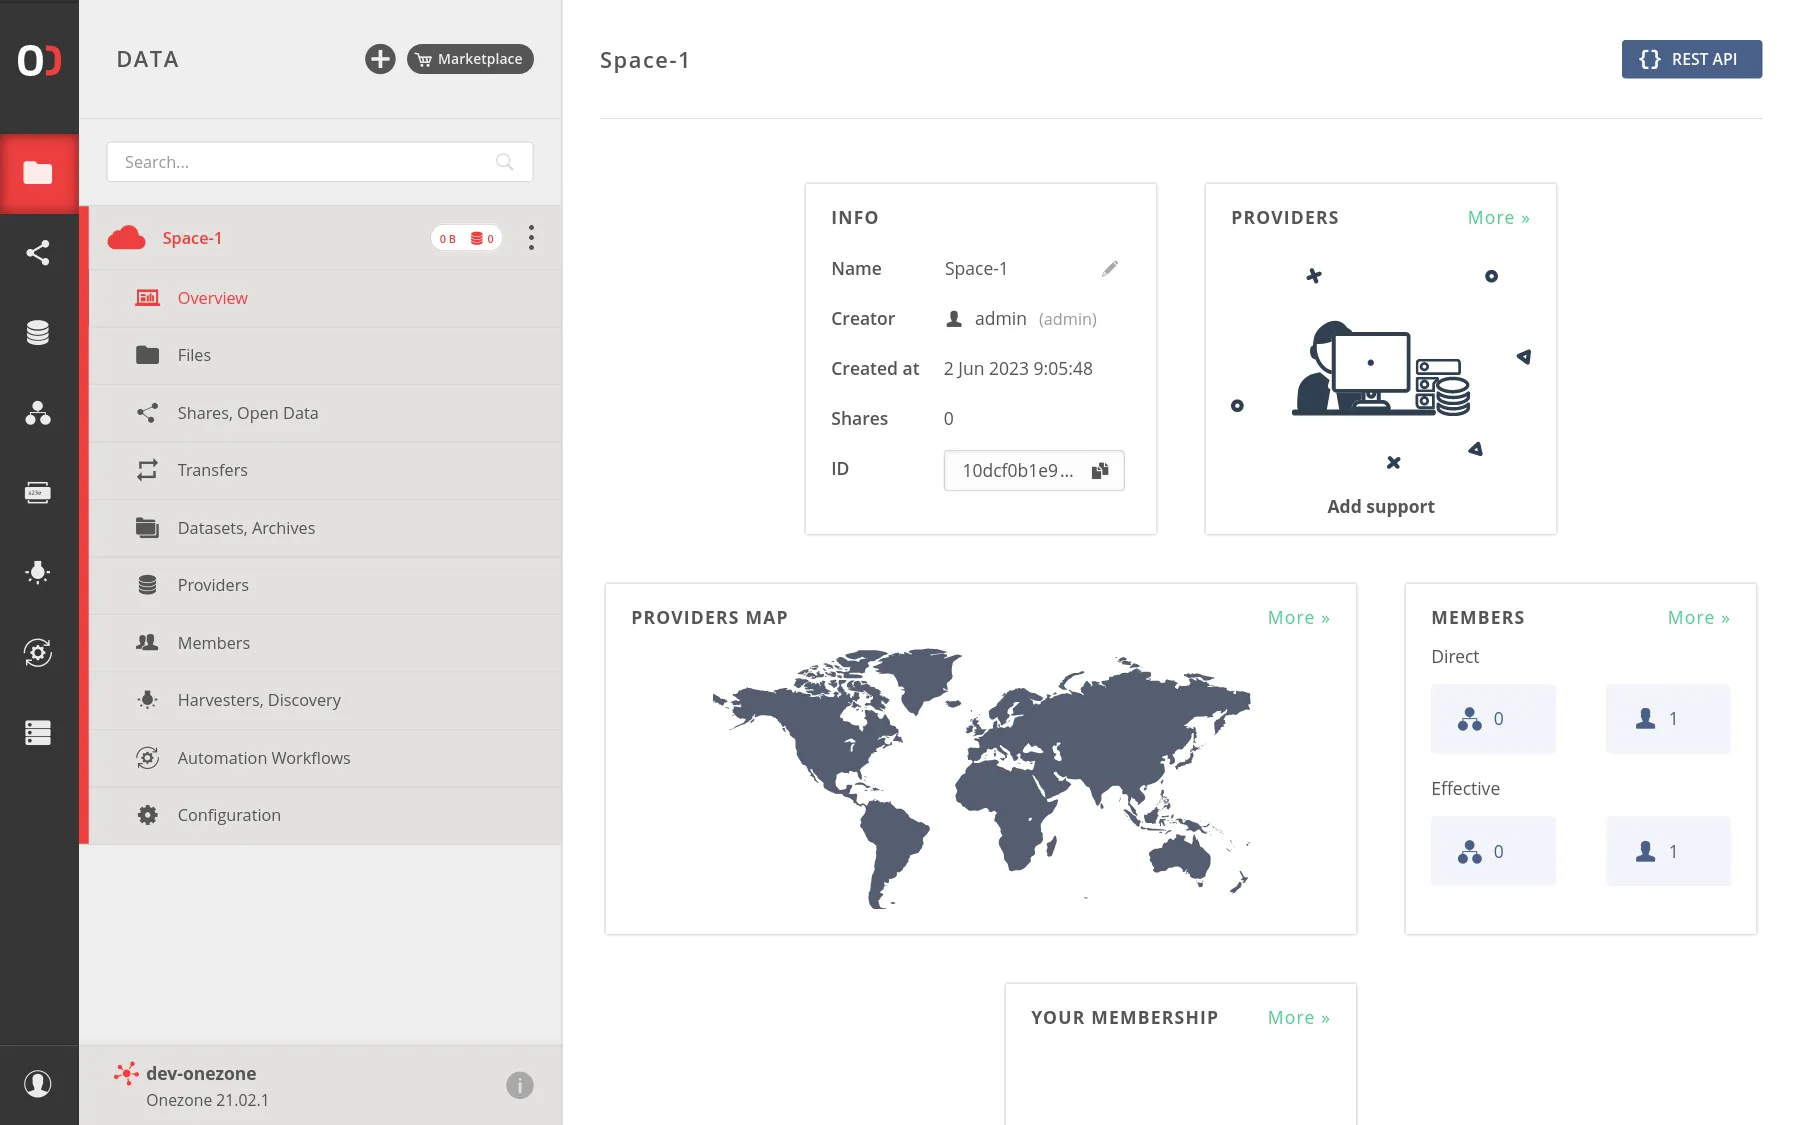Copy the space ID with clipboard icon
This screenshot has height=1125, width=1800.
tap(1100, 471)
